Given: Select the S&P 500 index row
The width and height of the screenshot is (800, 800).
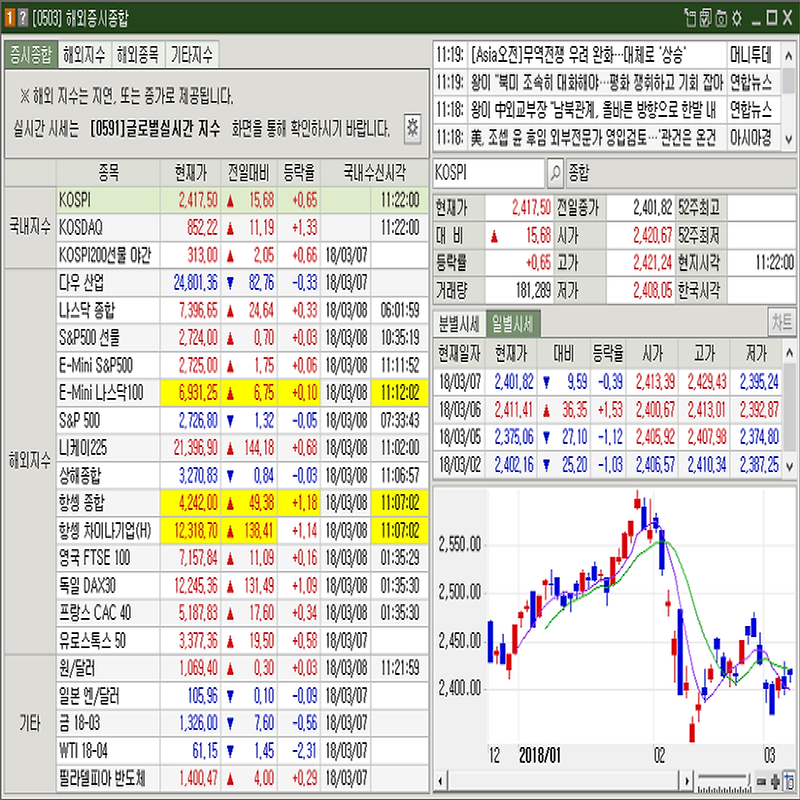Looking at the screenshot, I should tap(242, 420).
